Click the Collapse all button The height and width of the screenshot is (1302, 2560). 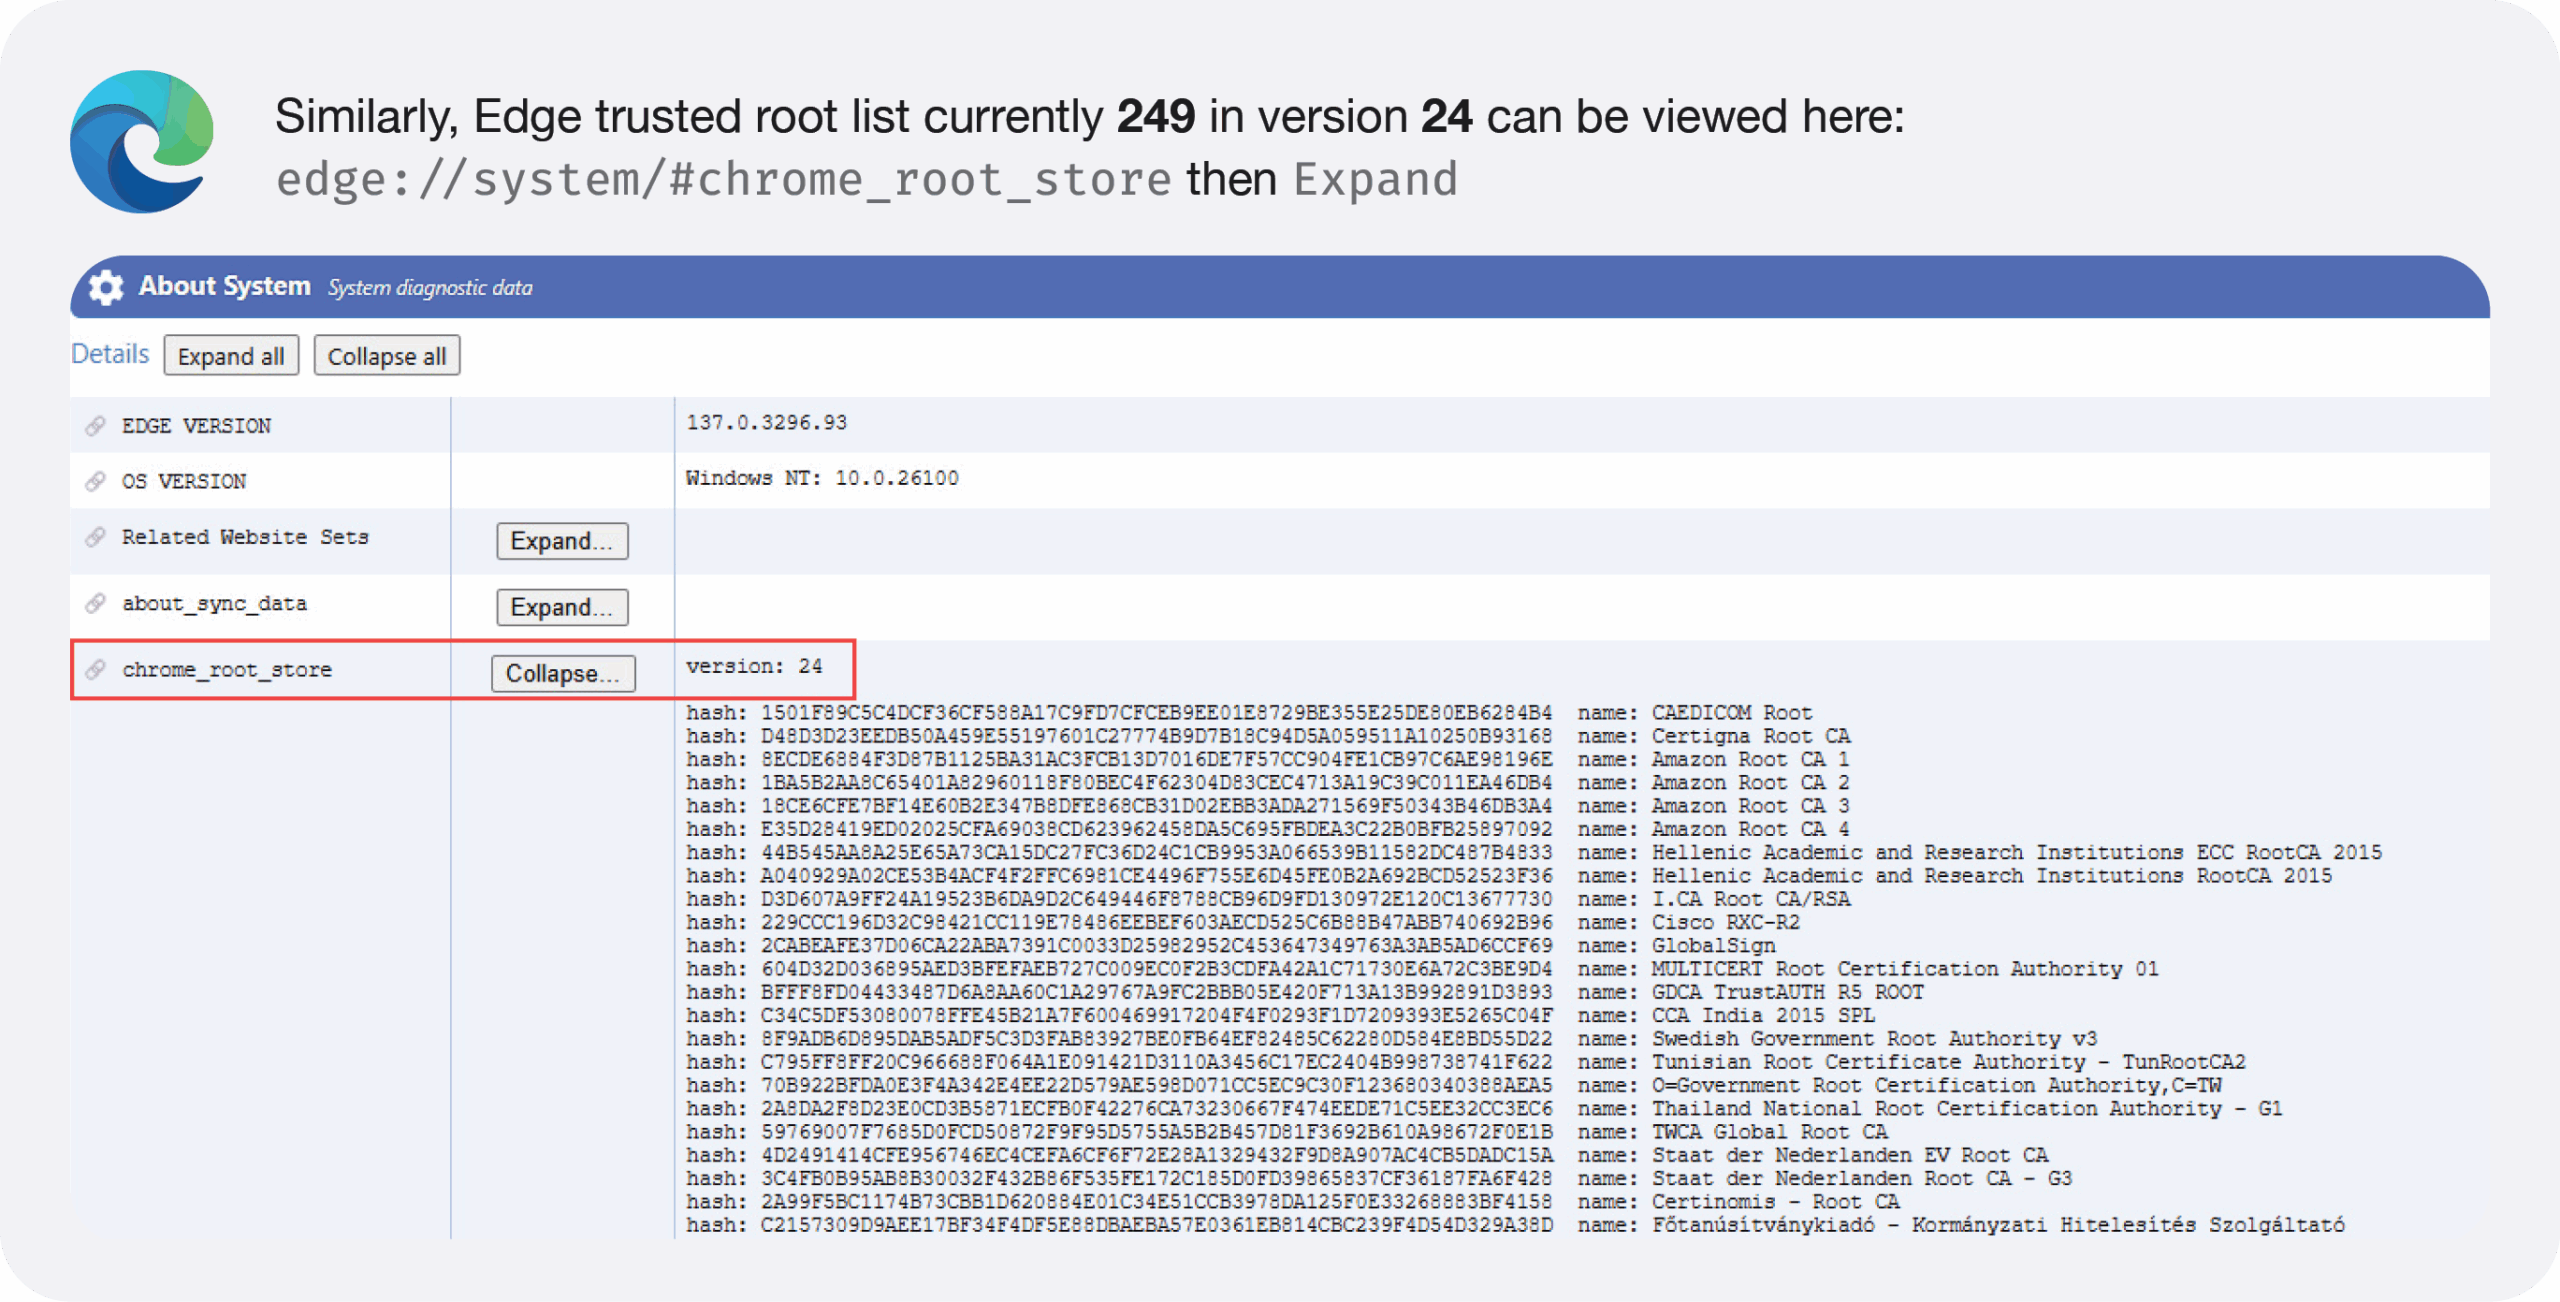pyautogui.click(x=387, y=356)
